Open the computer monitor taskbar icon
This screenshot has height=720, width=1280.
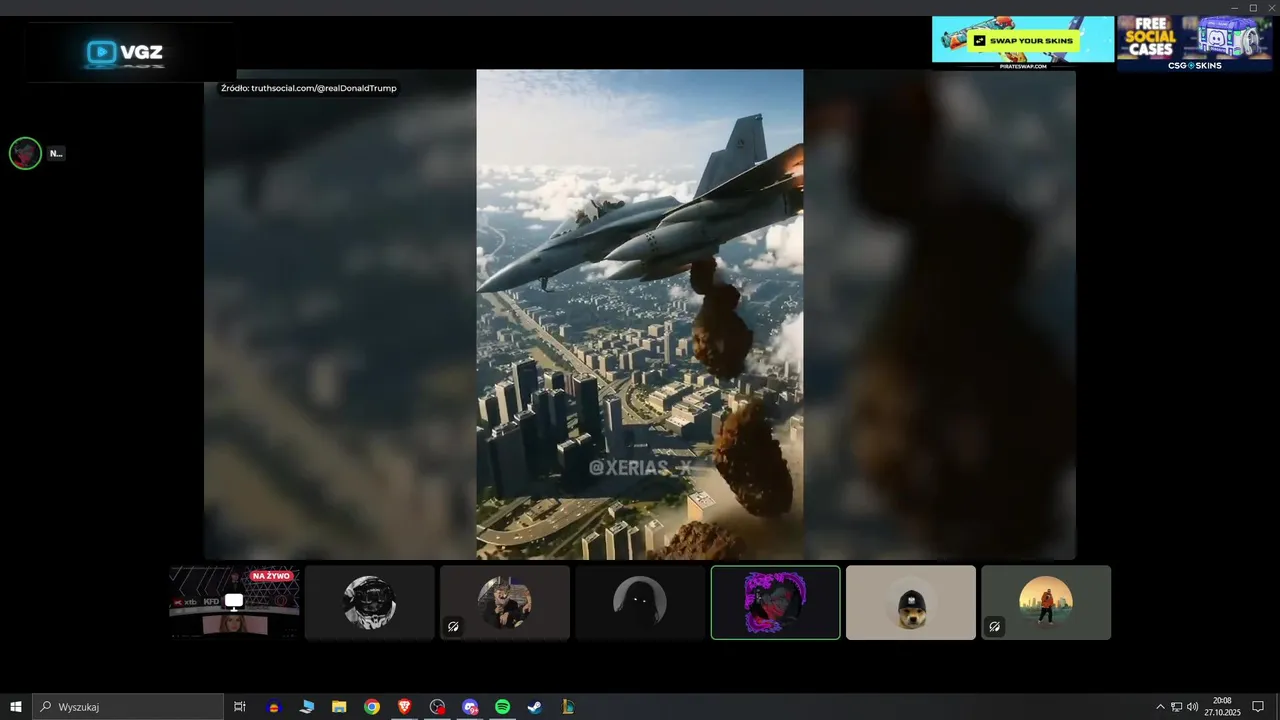pos(307,707)
